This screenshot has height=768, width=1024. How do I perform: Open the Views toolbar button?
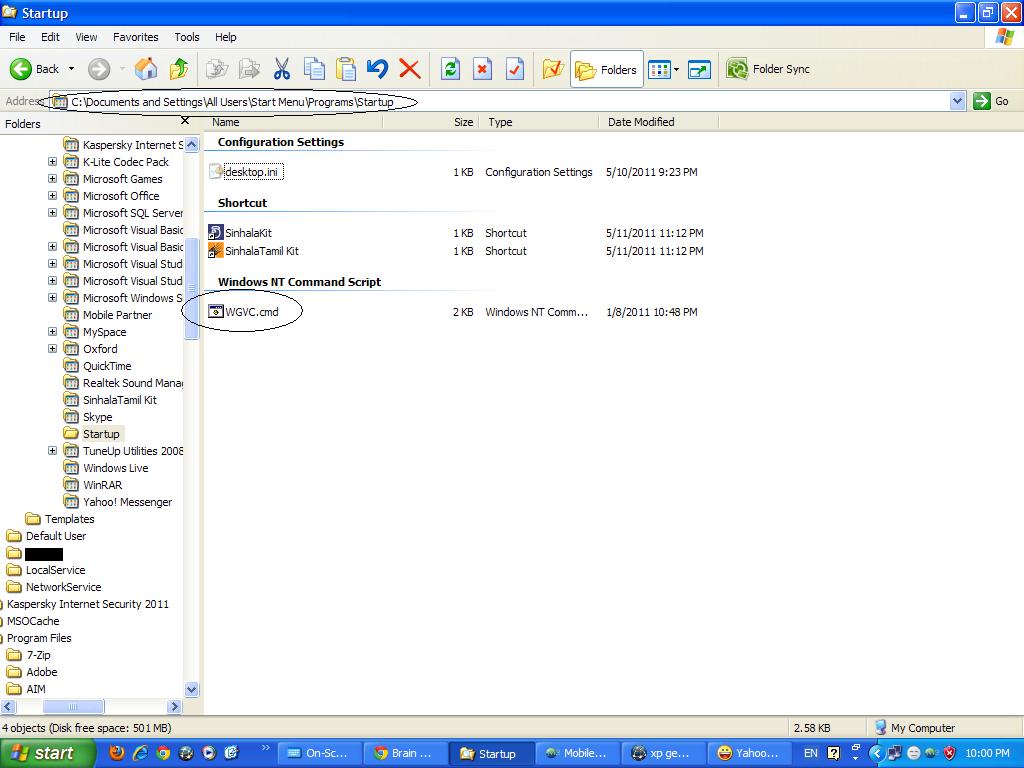(659, 69)
